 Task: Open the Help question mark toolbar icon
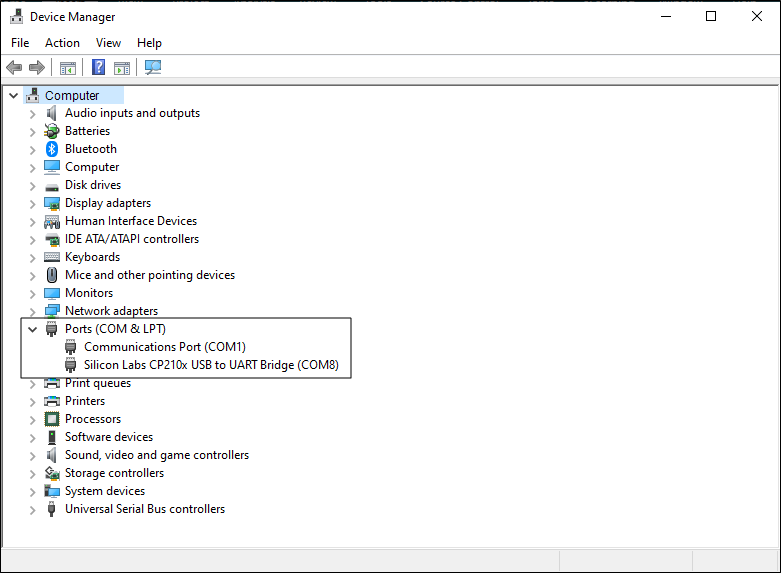tap(99, 67)
